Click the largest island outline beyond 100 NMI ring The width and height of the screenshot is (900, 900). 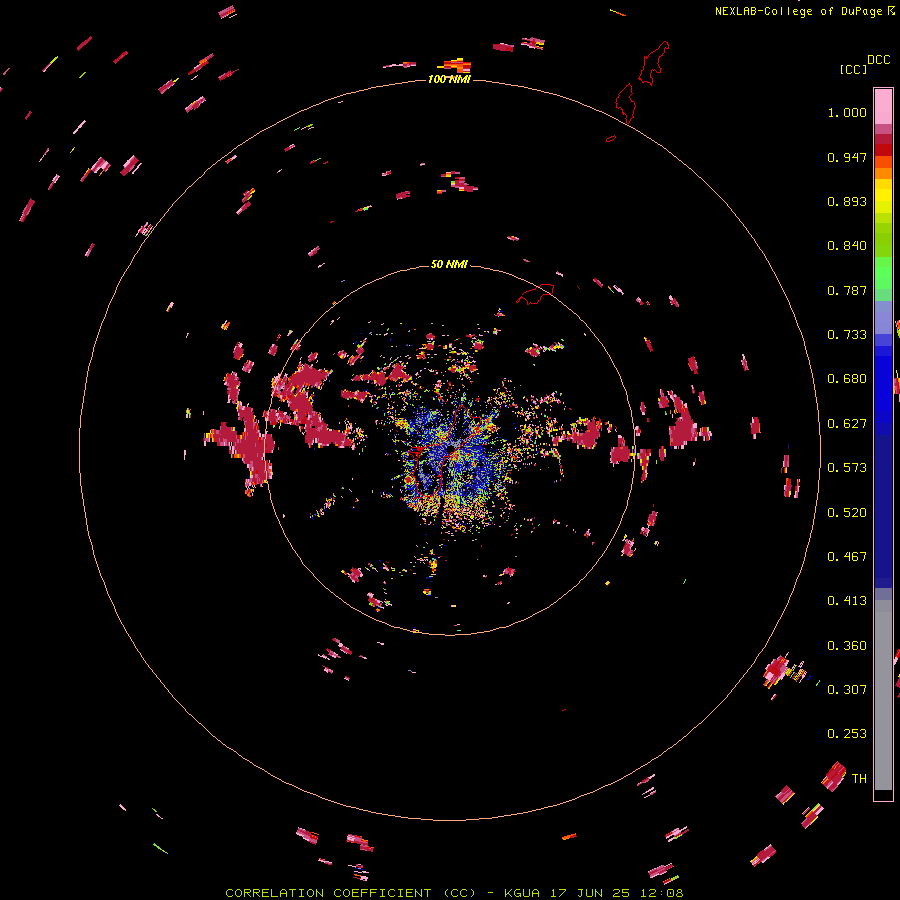click(654, 63)
